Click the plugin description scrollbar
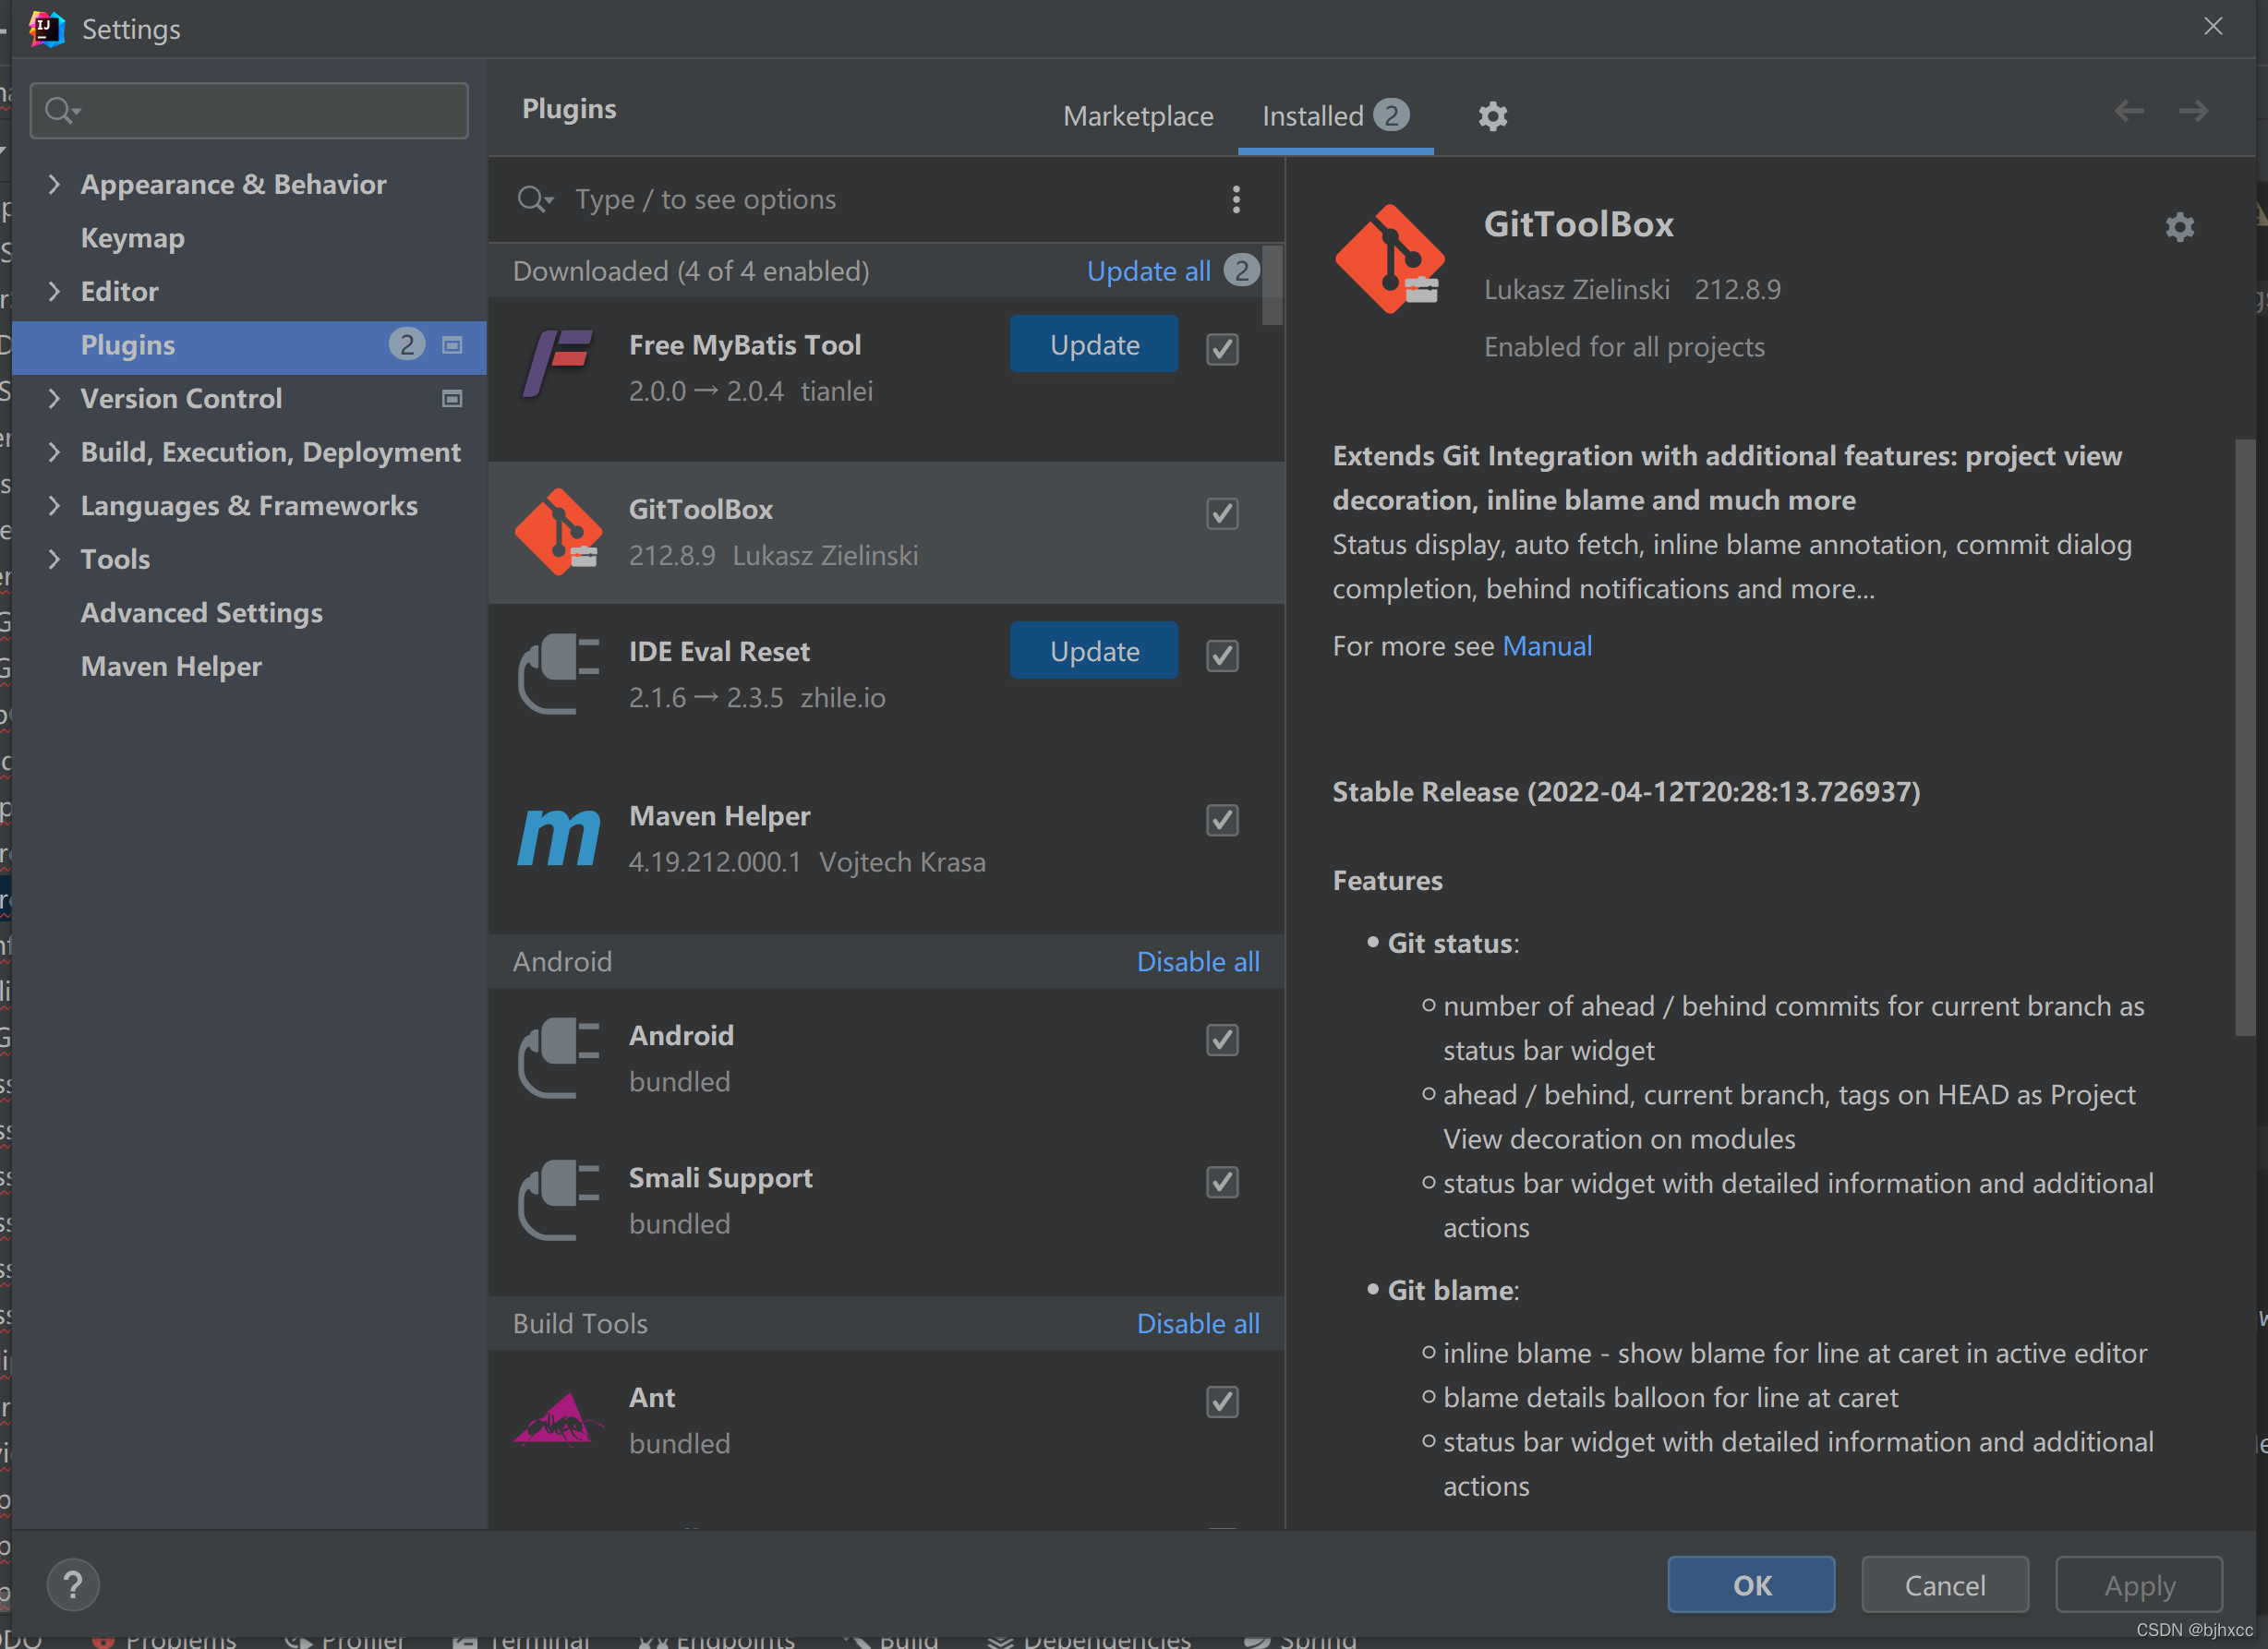 coord(2245,737)
